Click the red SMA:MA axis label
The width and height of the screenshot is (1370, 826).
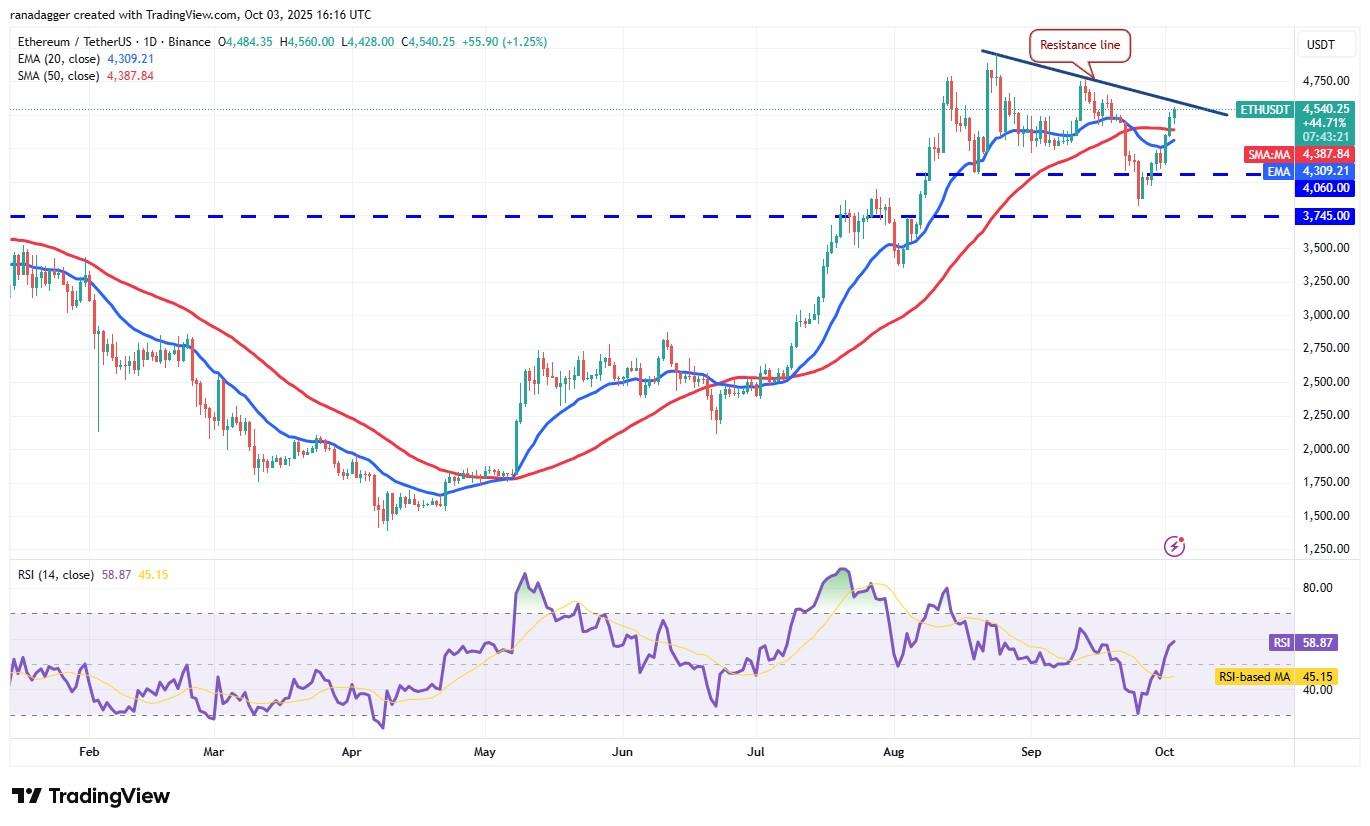click(1270, 155)
